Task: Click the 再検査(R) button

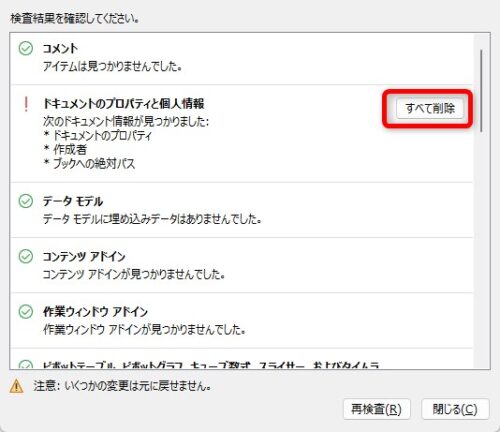Action: [377, 409]
